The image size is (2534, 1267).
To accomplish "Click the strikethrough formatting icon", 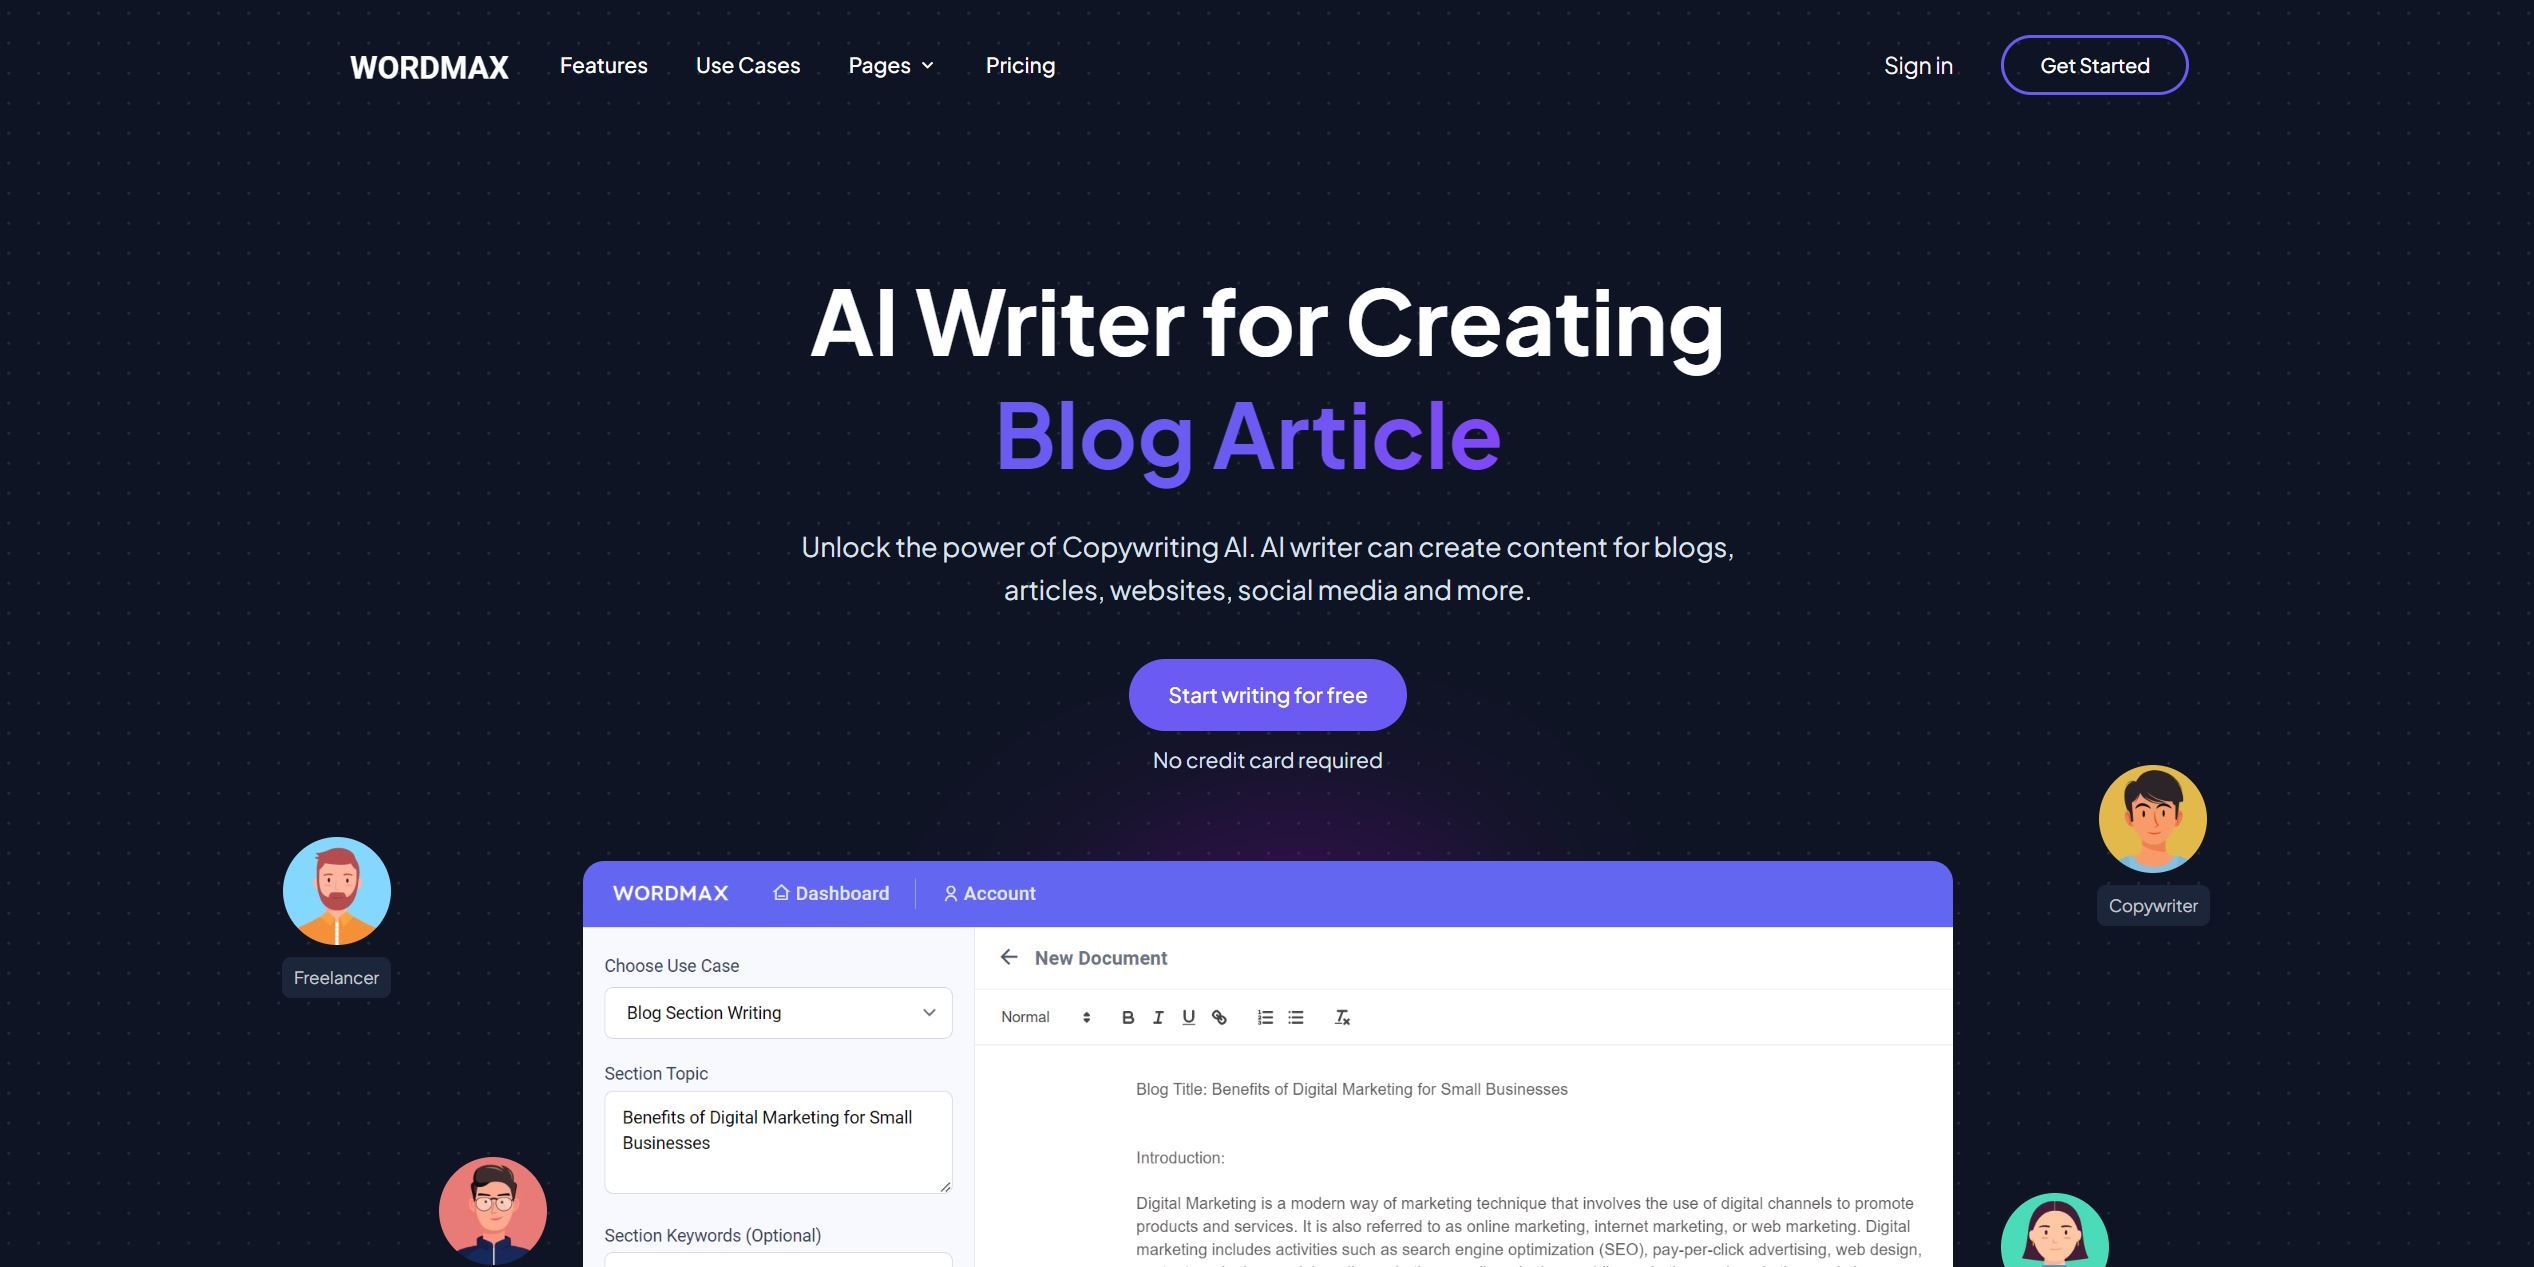I will [x=1343, y=1017].
